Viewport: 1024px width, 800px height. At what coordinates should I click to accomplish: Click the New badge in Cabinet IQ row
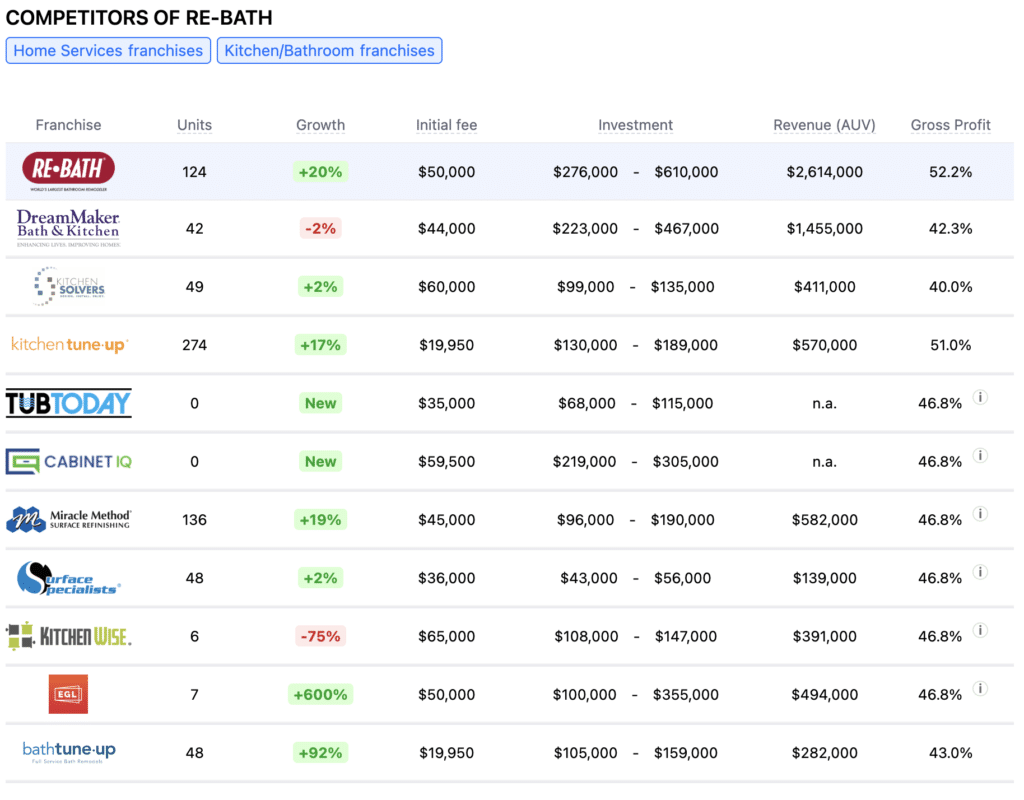coord(321,461)
